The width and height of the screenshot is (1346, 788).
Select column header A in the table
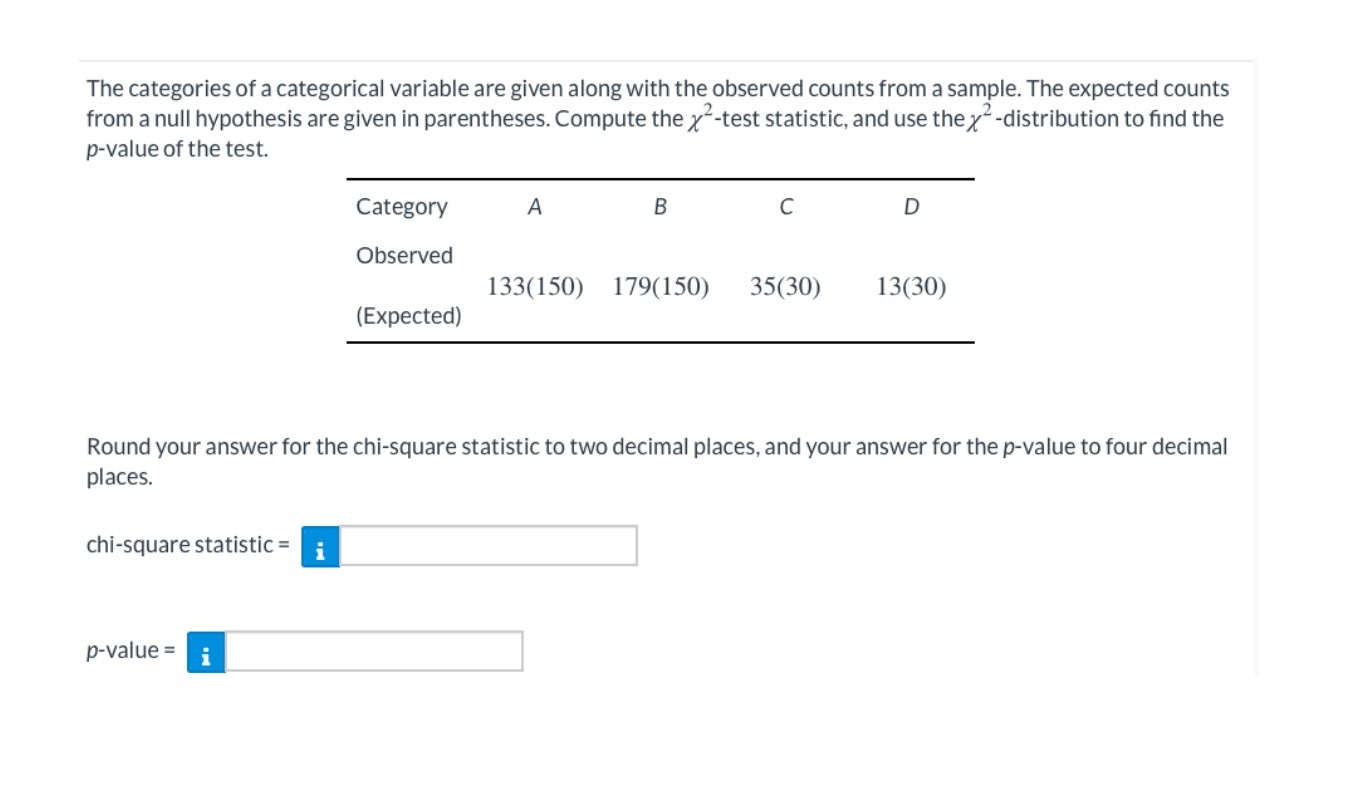point(535,207)
